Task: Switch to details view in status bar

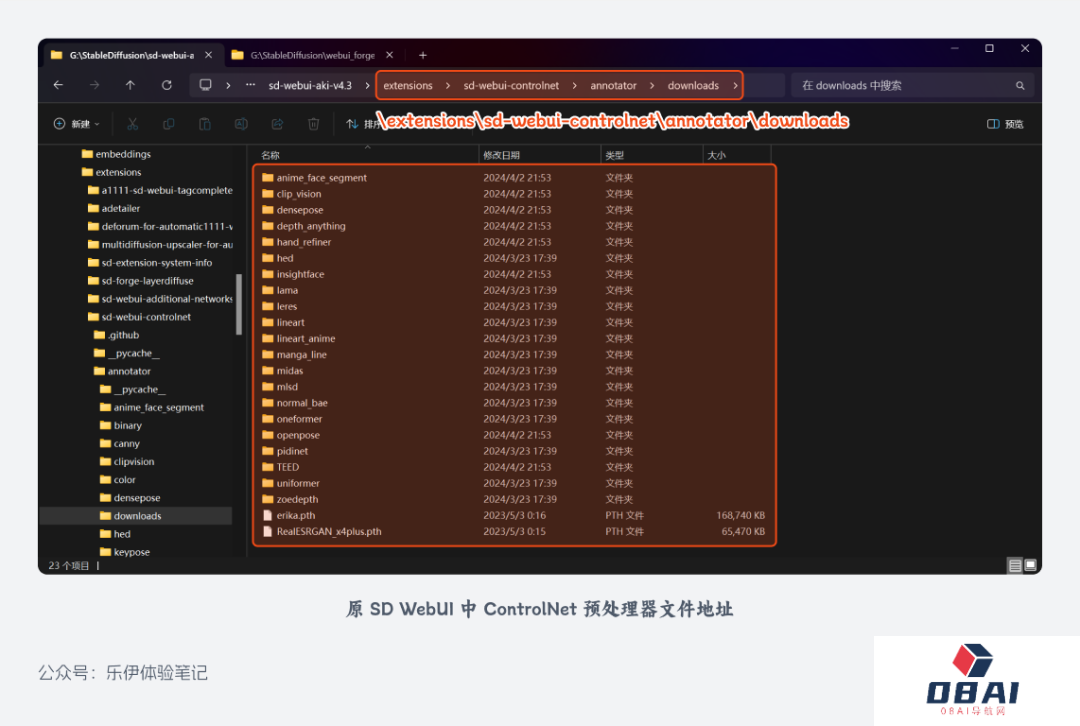Action: pos(1015,566)
